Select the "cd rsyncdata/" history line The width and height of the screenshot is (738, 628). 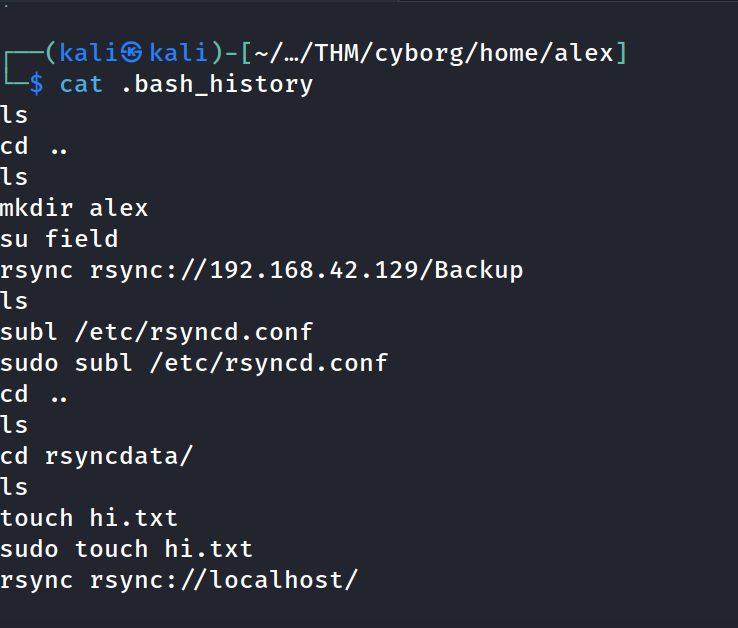[97, 456]
